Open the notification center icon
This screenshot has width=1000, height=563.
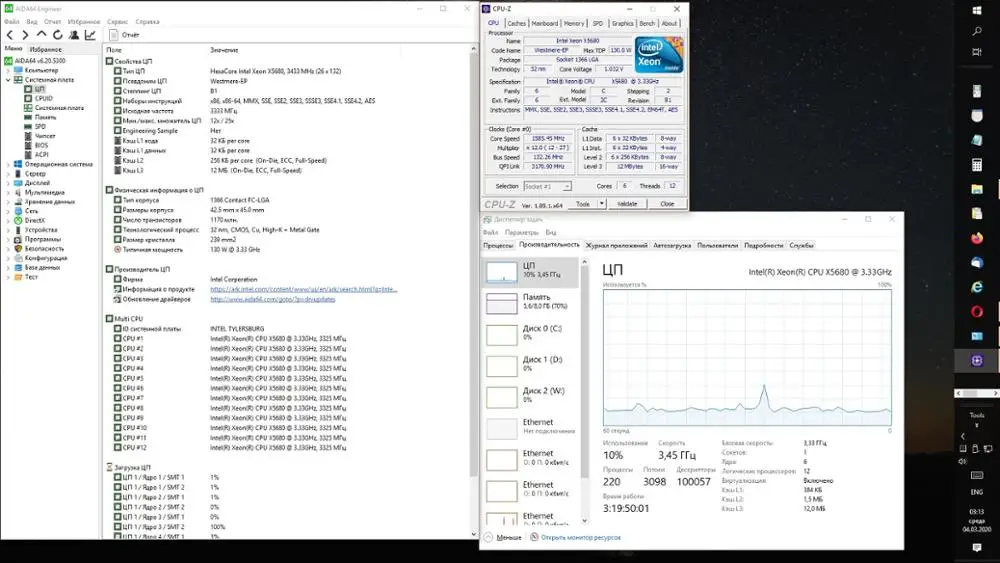point(977,548)
